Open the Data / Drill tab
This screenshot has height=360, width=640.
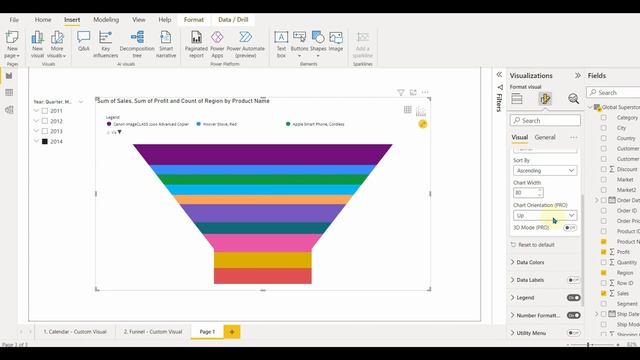(x=233, y=20)
